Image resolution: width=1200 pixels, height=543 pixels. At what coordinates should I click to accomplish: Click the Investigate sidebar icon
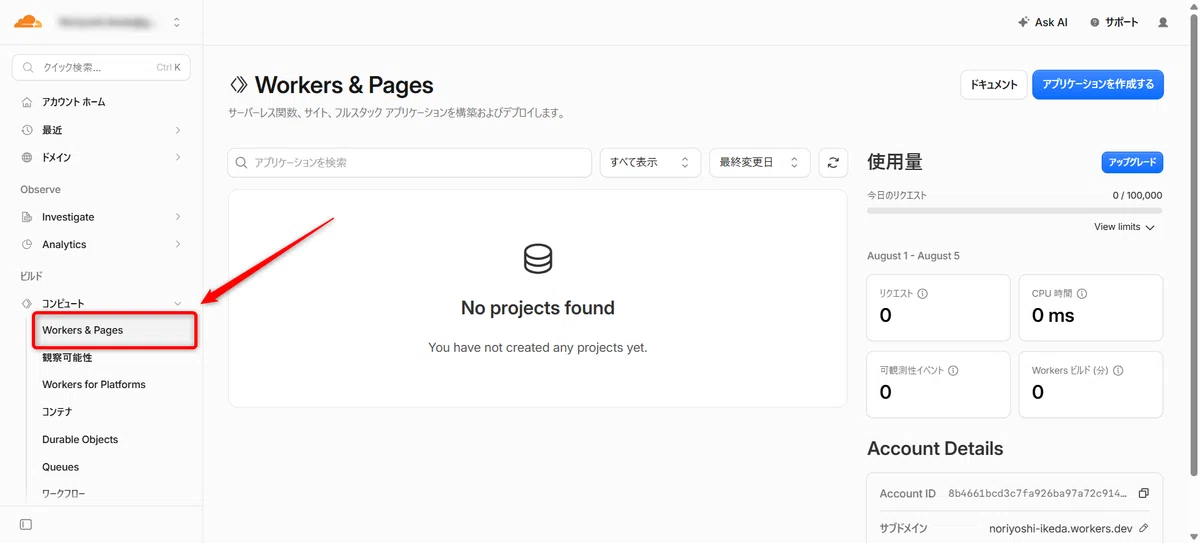coord(27,217)
